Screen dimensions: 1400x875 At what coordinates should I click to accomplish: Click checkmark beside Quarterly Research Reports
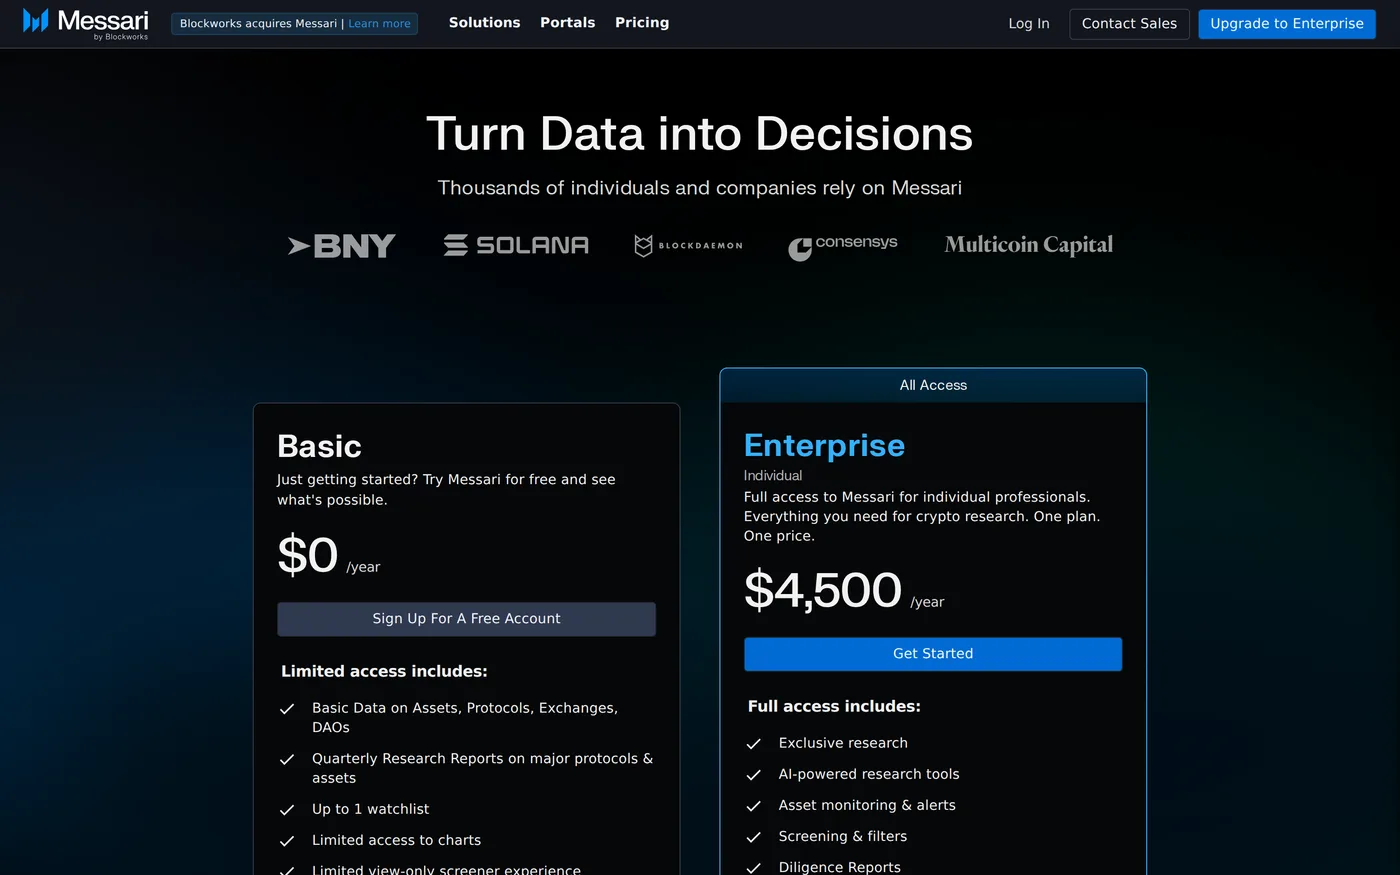[x=287, y=760]
